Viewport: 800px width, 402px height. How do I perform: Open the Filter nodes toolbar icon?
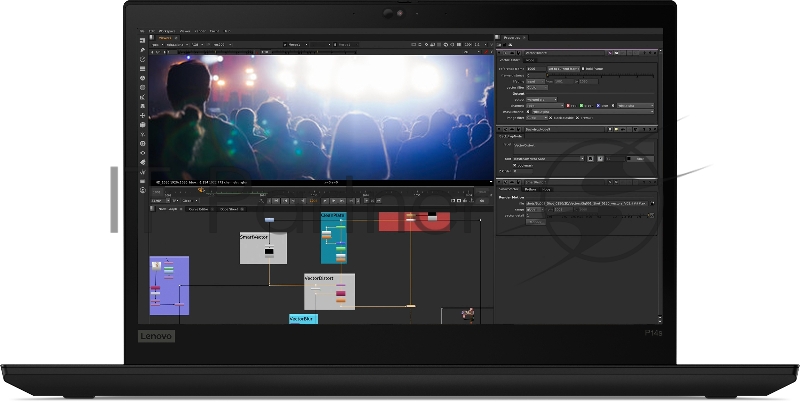[143, 87]
